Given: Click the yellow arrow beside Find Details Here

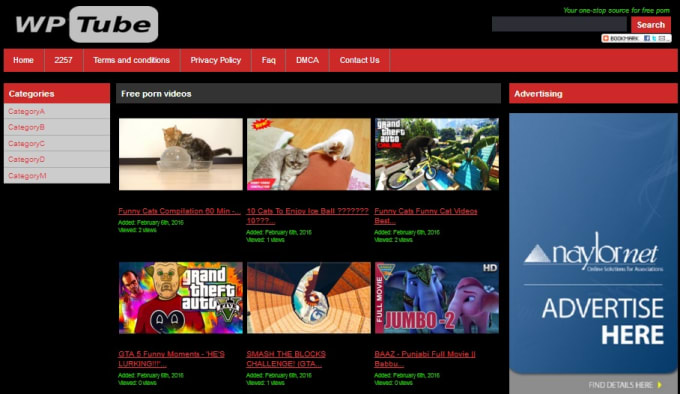Looking at the screenshot, I should click(x=659, y=385).
